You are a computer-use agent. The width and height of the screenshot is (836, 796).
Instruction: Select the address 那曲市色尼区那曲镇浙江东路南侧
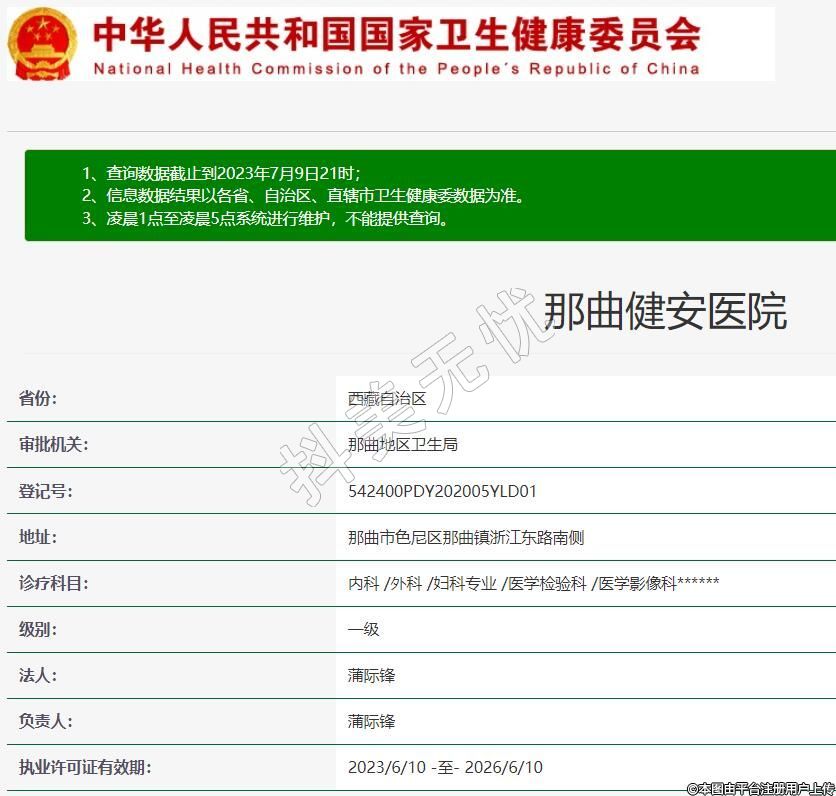(x=466, y=537)
